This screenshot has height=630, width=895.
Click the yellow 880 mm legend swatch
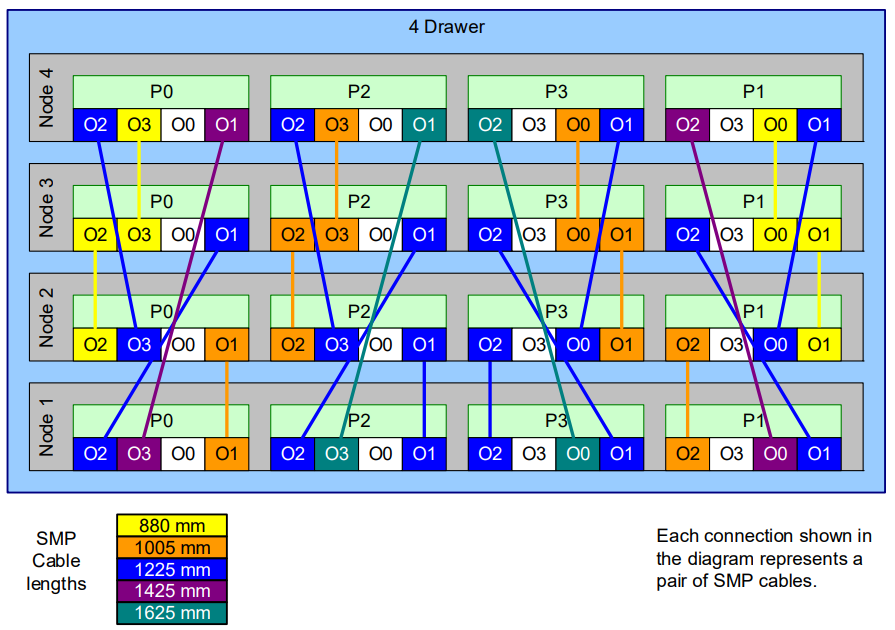click(x=172, y=525)
